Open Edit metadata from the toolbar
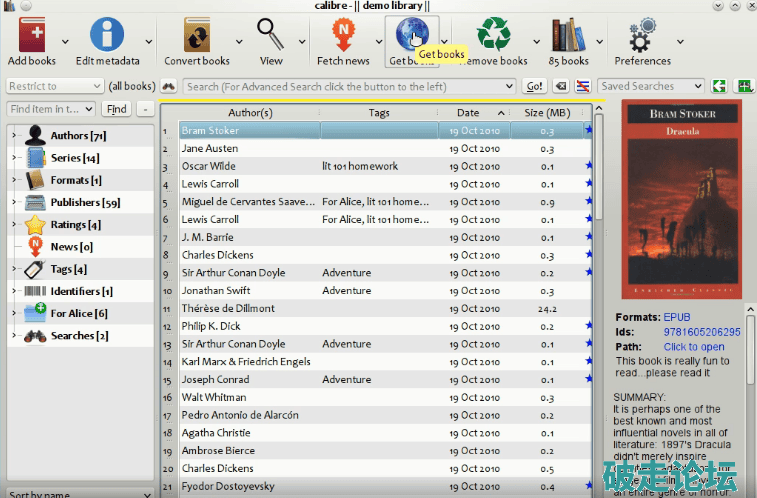The image size is (757, 498). [107, 35]
